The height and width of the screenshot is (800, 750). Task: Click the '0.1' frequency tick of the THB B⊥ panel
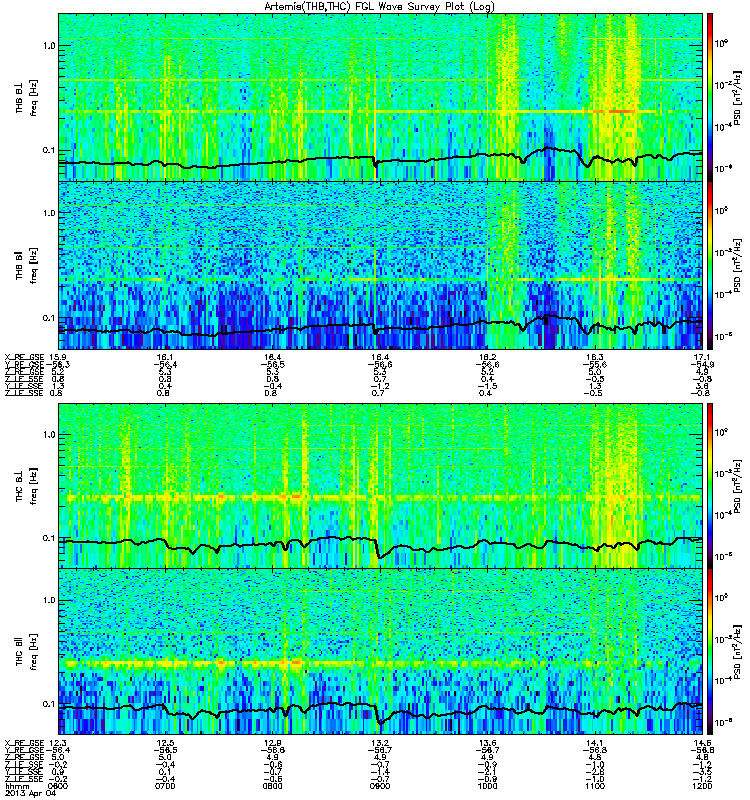(x=49, y=150)
